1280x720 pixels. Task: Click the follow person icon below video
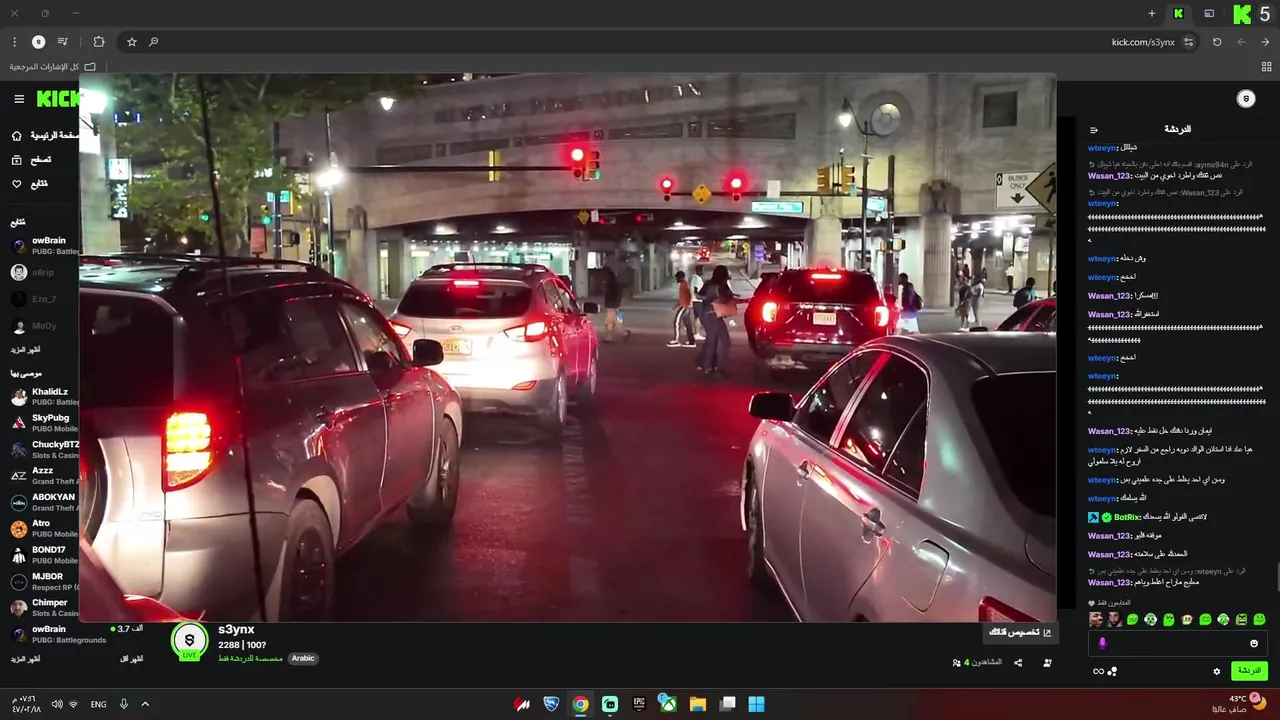(x=1047, y=663)
